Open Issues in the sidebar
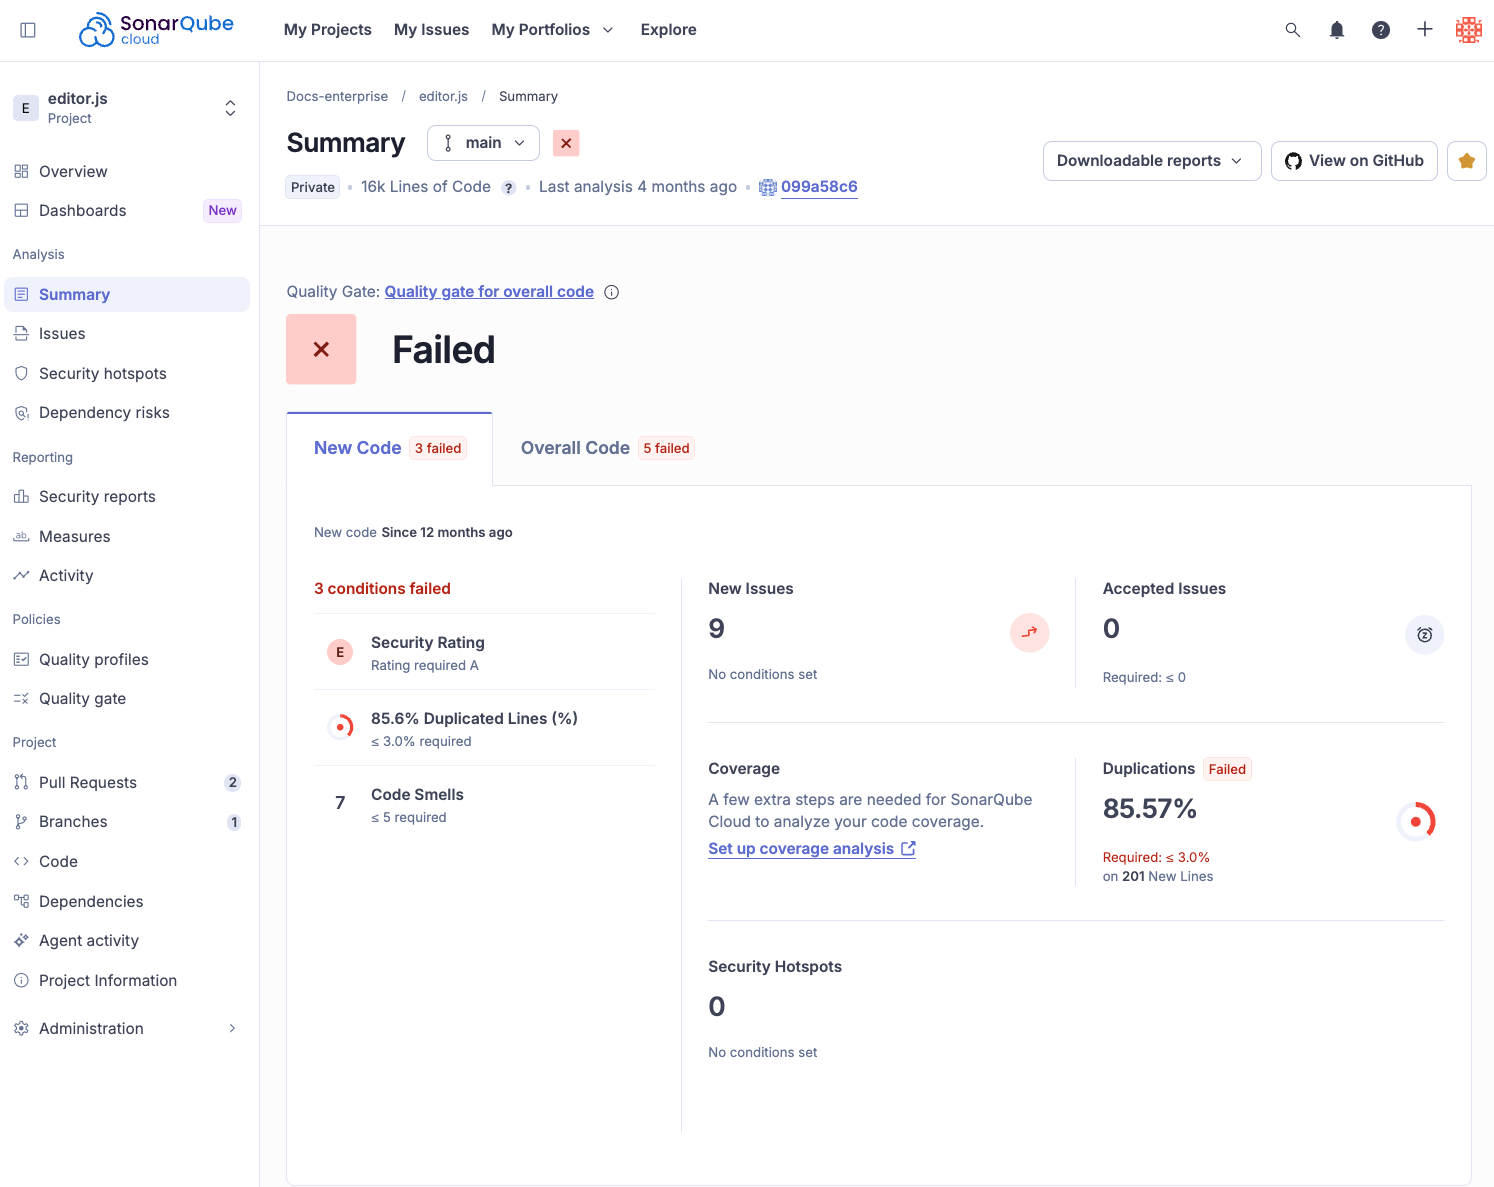 coord(127,334)
